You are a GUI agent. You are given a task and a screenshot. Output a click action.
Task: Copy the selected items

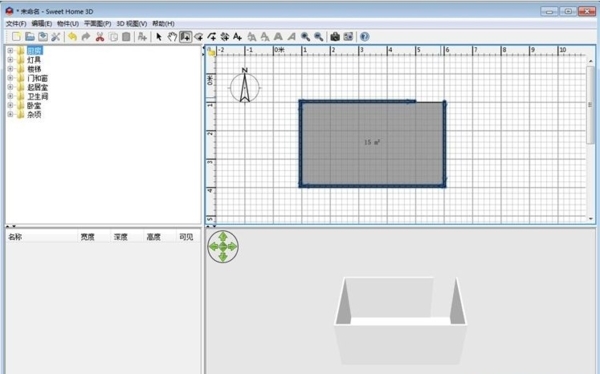click(x=113, y=37)
